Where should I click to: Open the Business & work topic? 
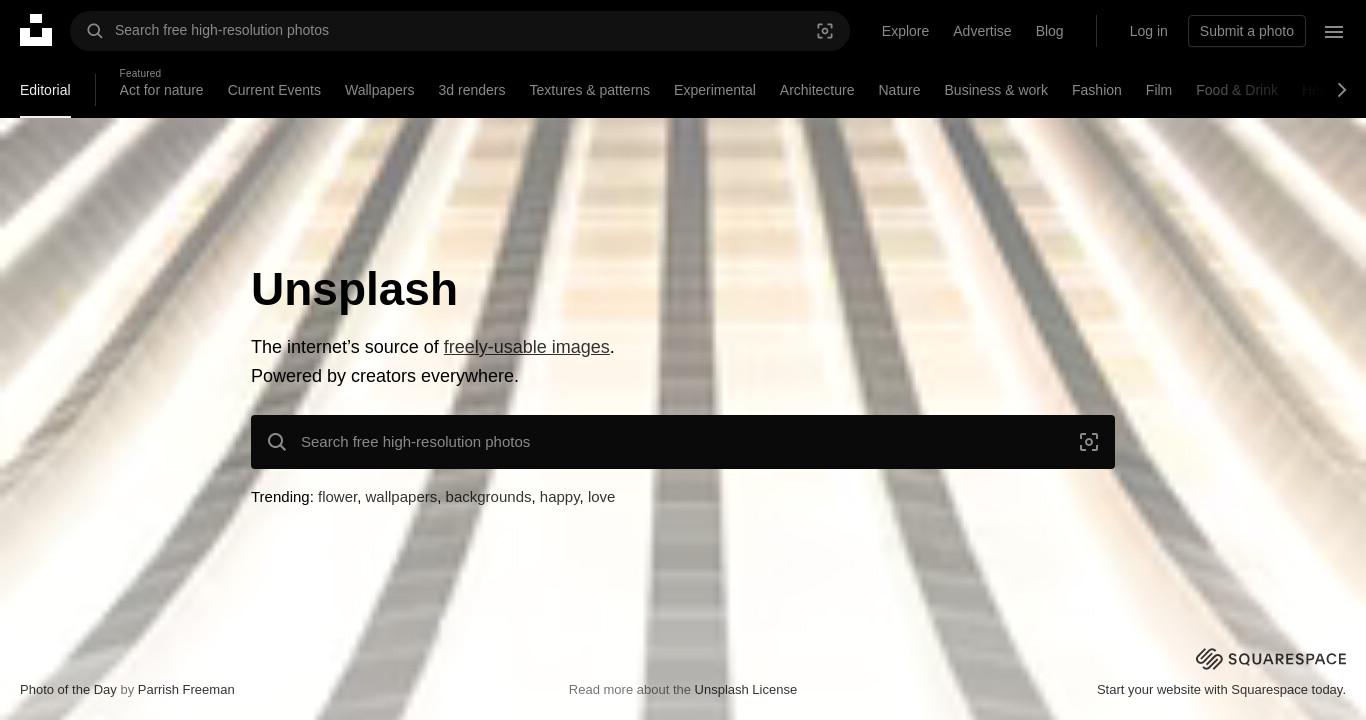(x=996, y=90)
